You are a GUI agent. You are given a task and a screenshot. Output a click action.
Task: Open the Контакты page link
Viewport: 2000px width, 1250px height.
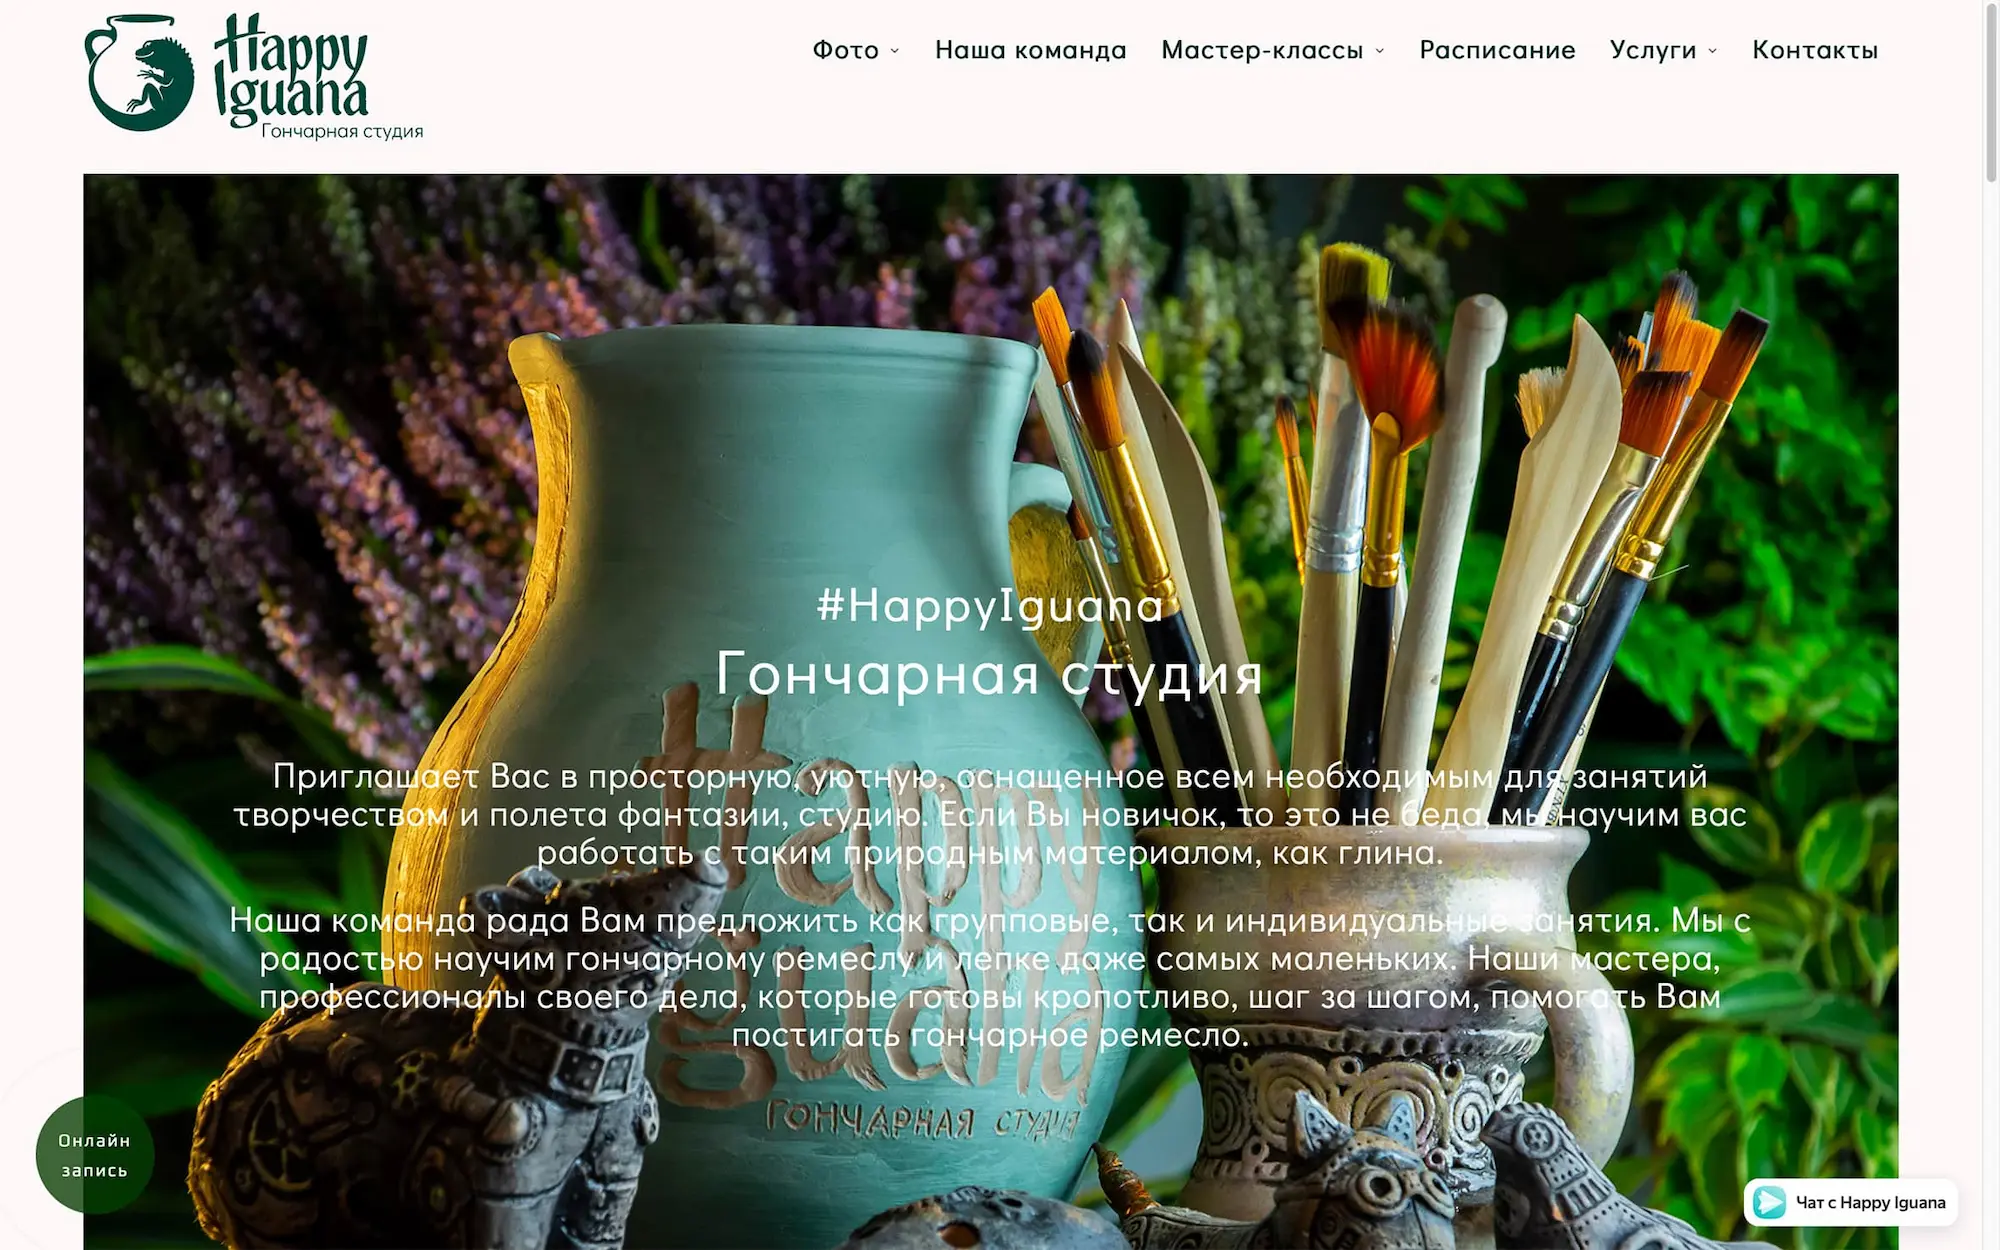[1815, 50]
